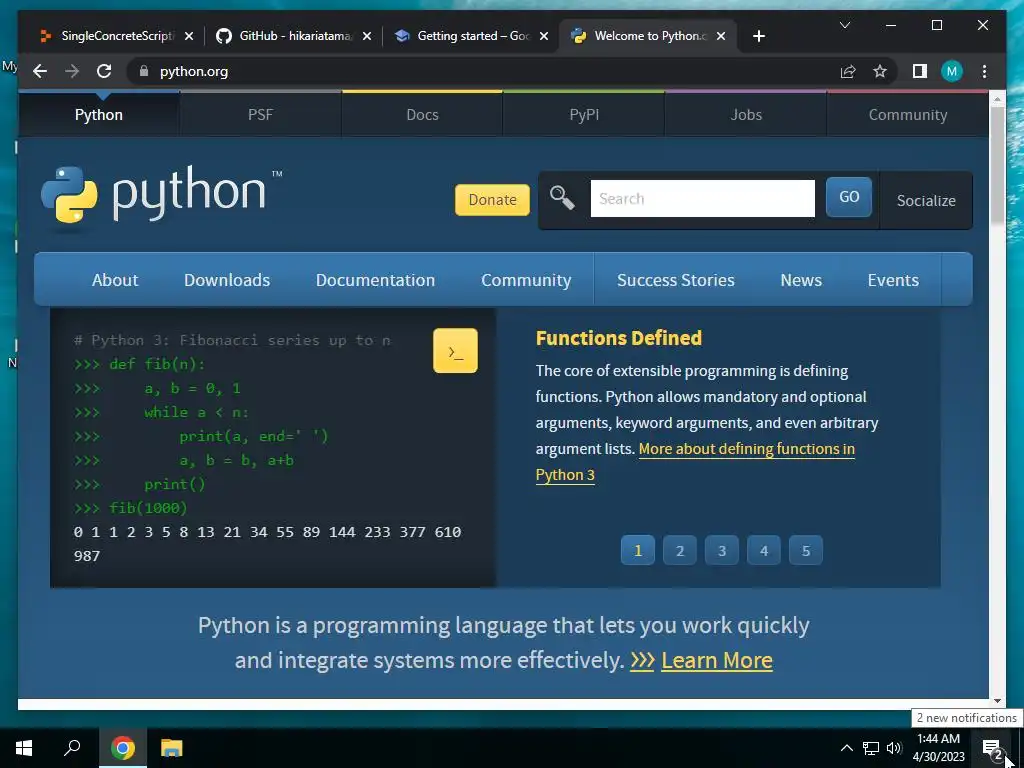Open Windows taskbar search
Image resolution: width=1024 pixels, height=768 pixels.
tap(72, 748)
